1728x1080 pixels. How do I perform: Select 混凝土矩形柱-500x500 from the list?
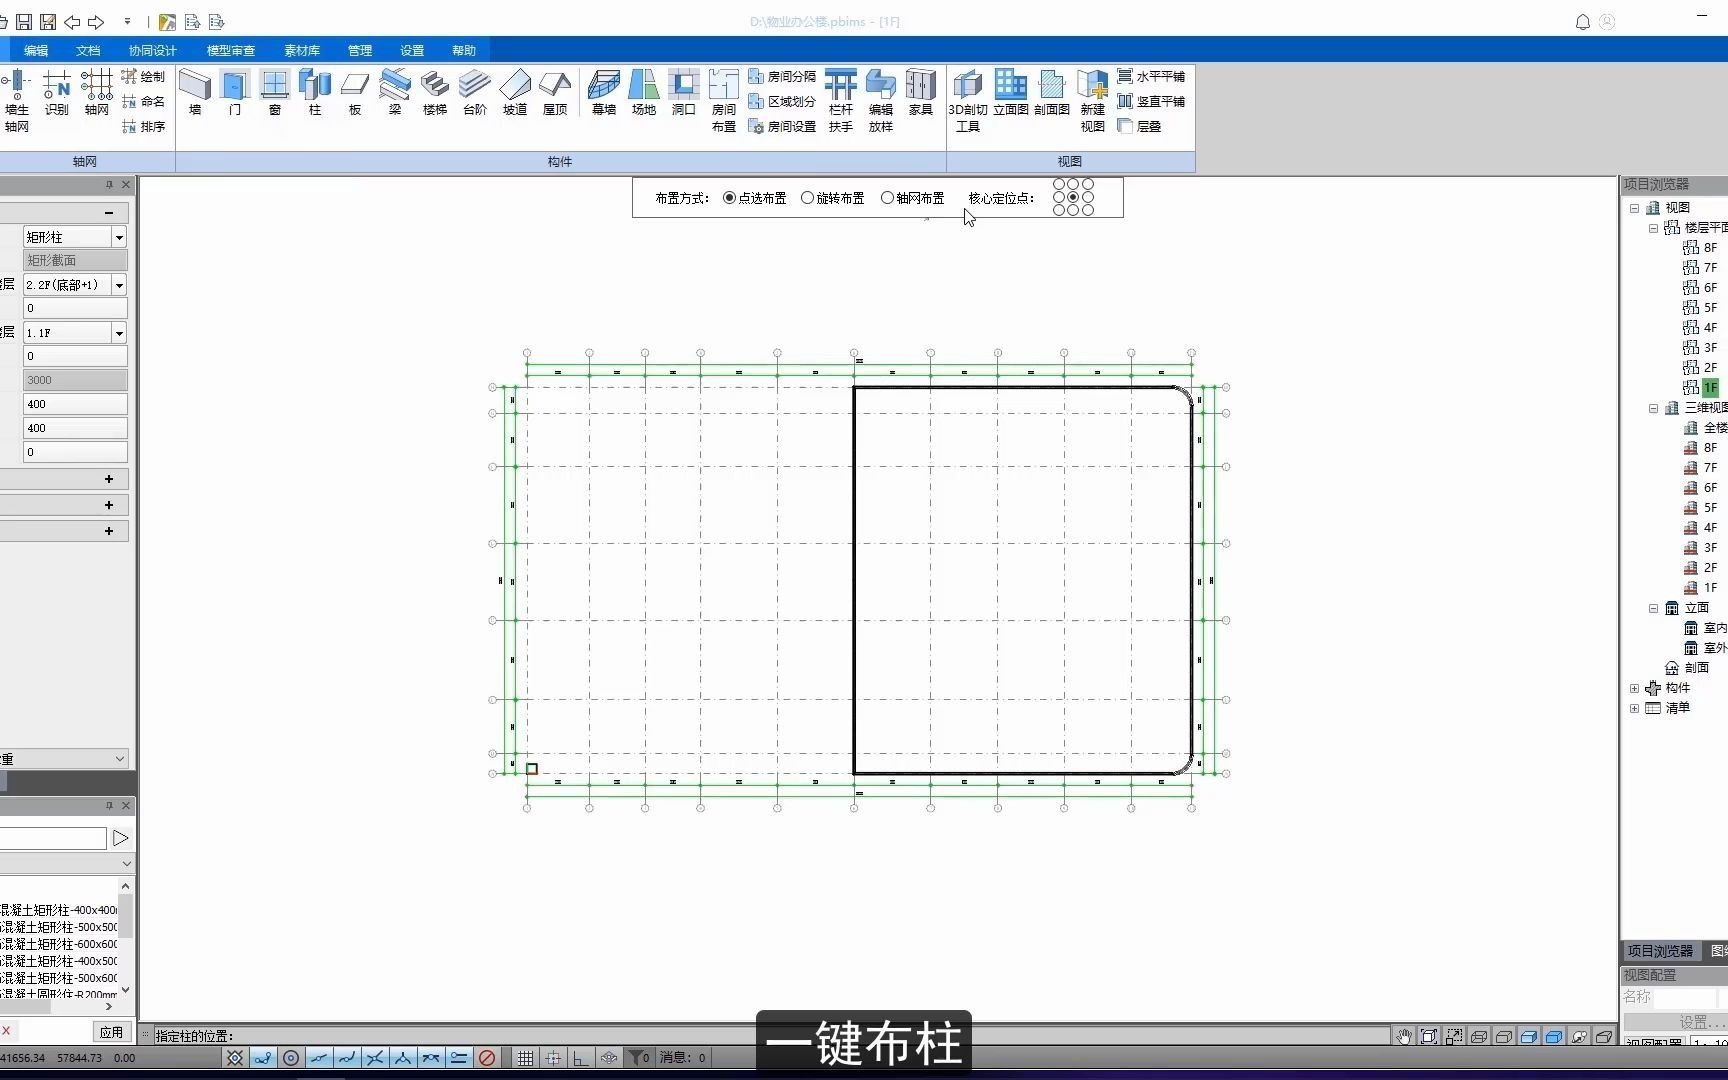click(x=62, y=926)
